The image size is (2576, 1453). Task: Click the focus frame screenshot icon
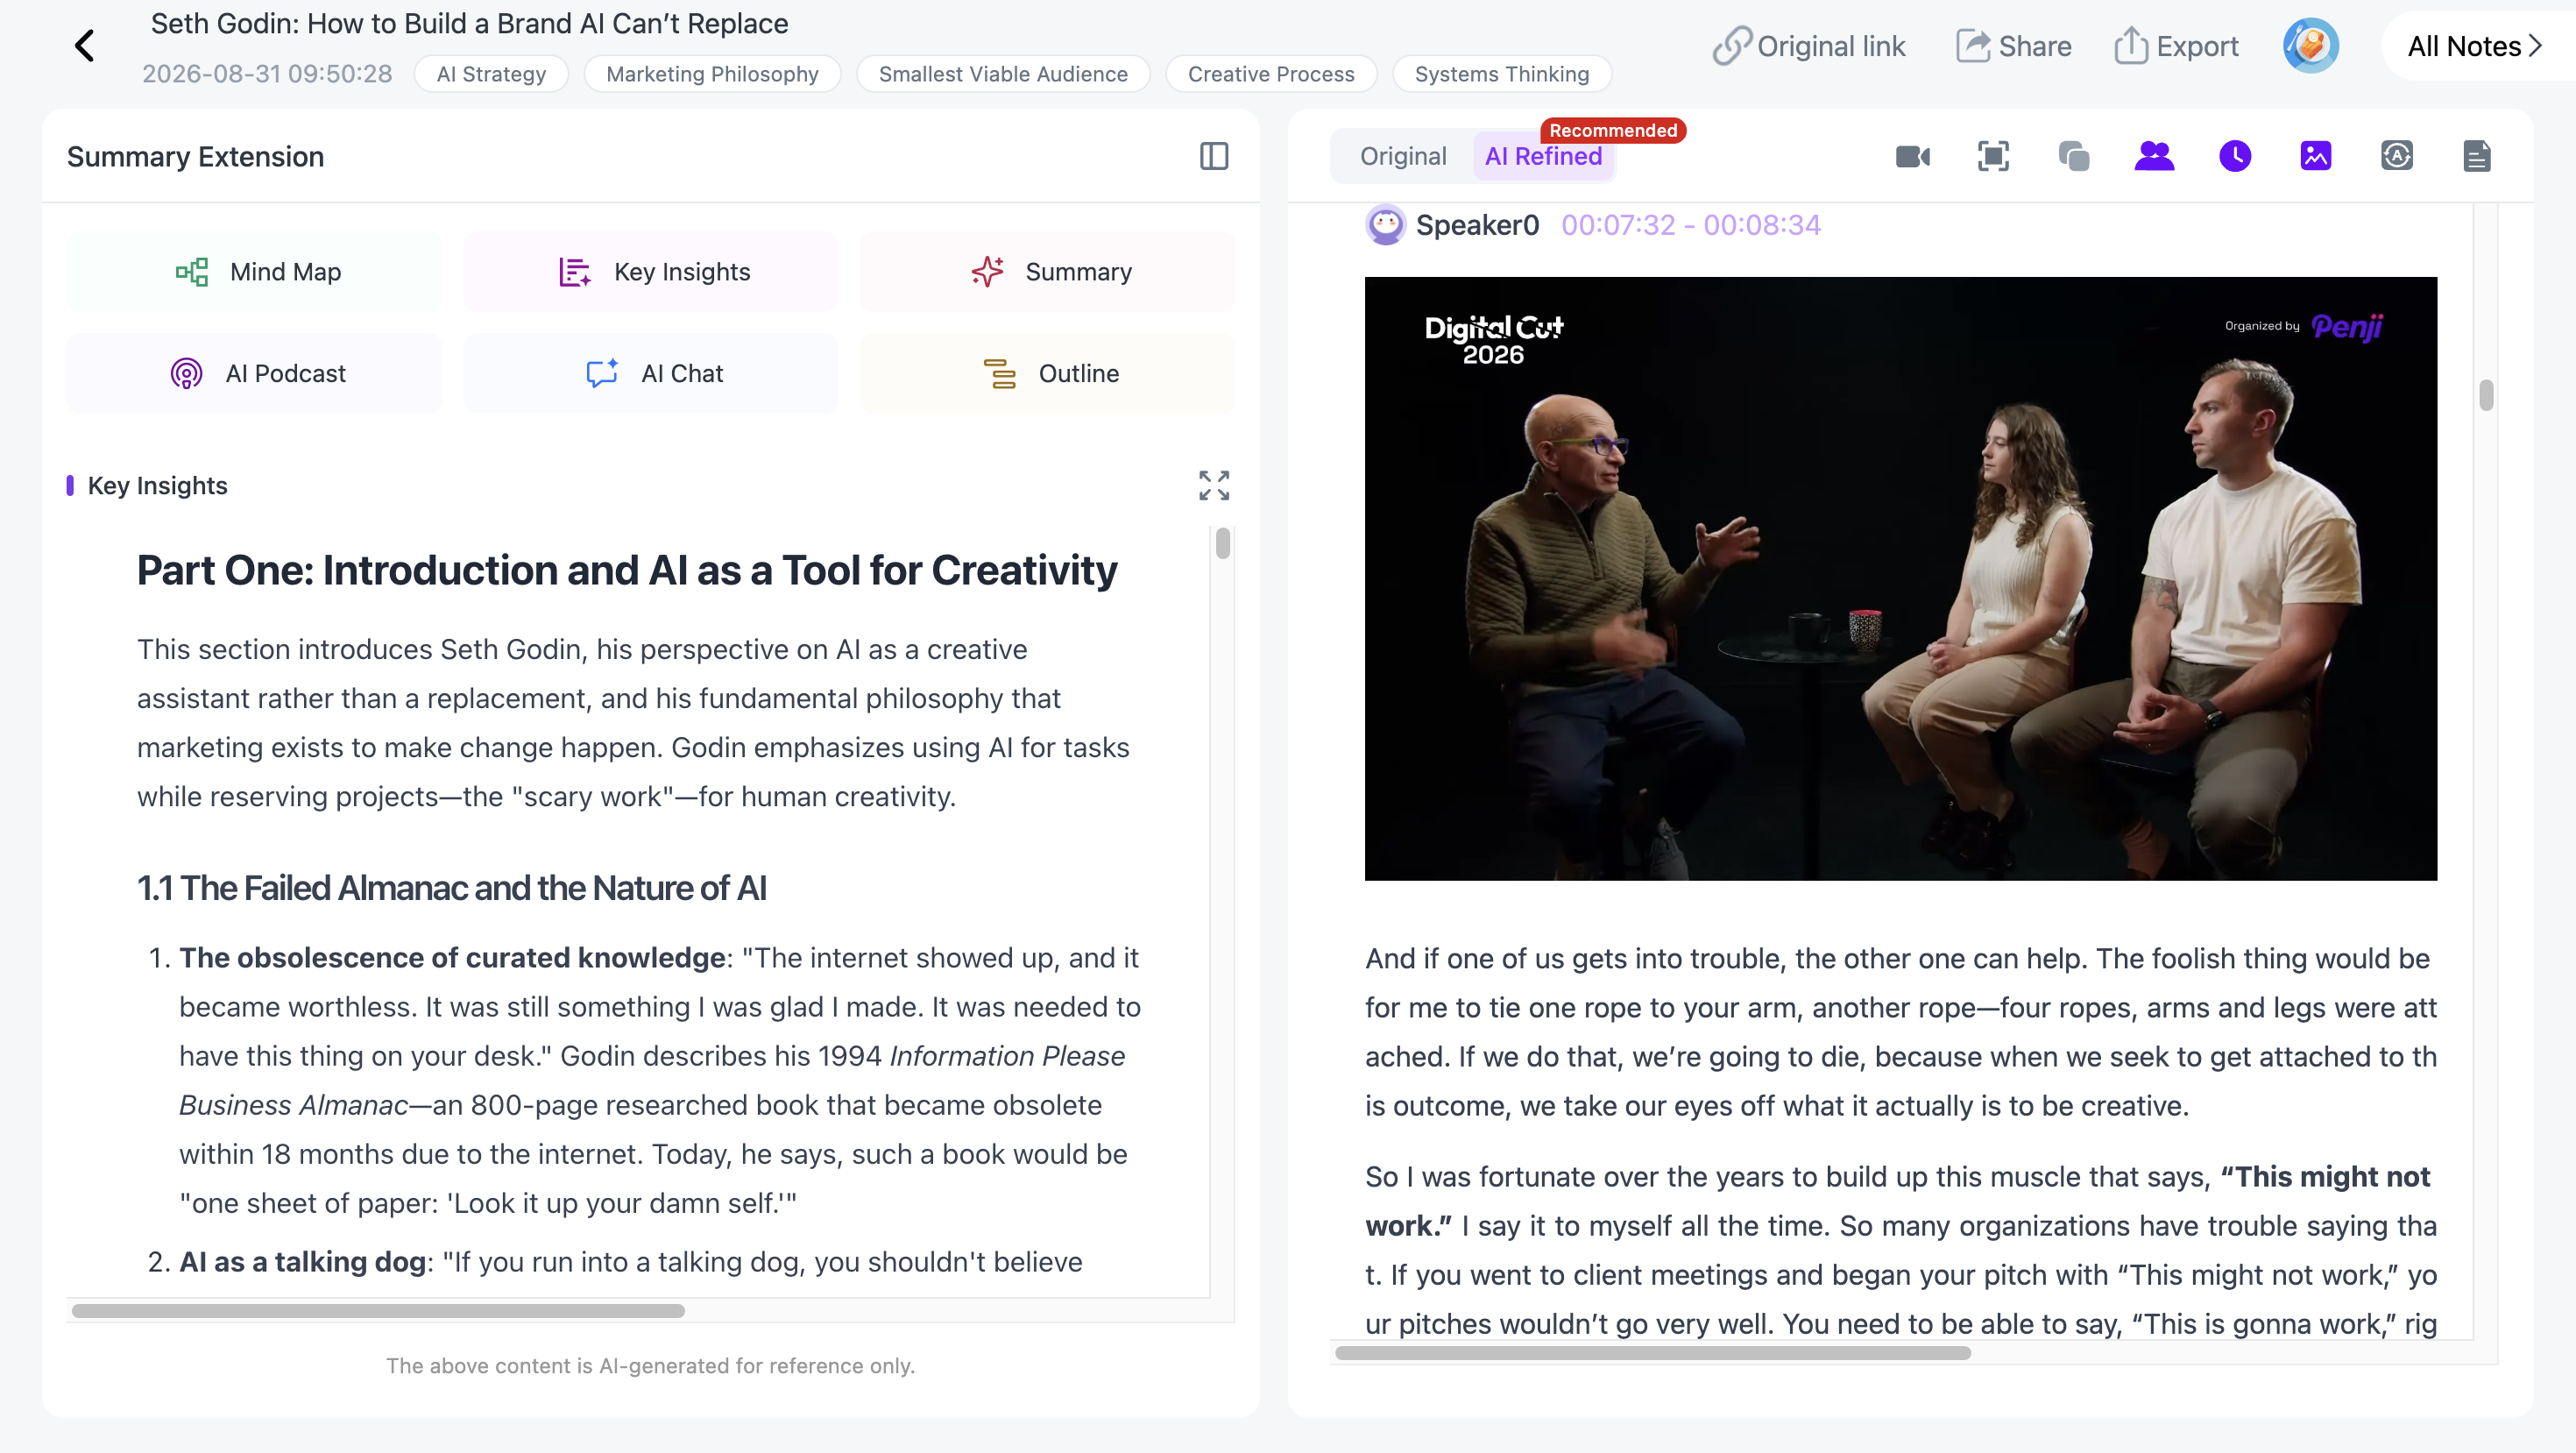1993,156
